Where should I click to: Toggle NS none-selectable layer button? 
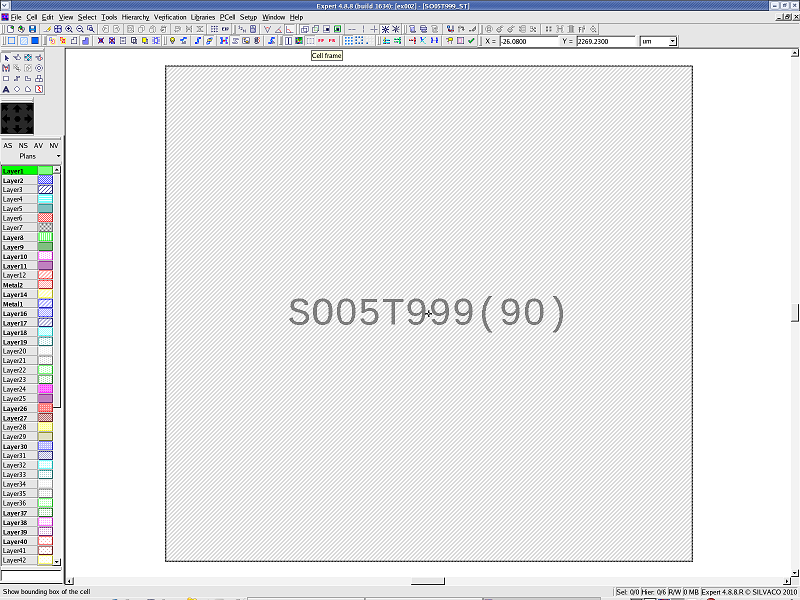23,146
